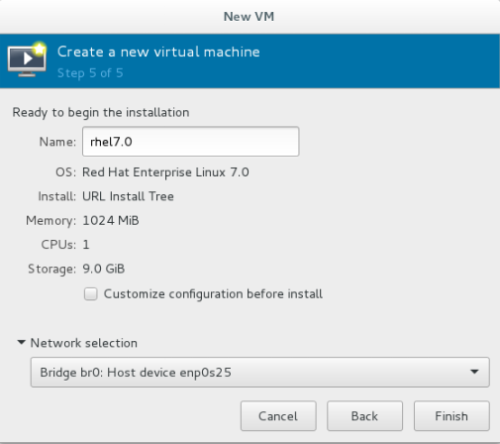Select the Red Hat Enterprise Linux 7.0 text
The width and height of the screenshot is (500, 444).
tap(166, 173)
